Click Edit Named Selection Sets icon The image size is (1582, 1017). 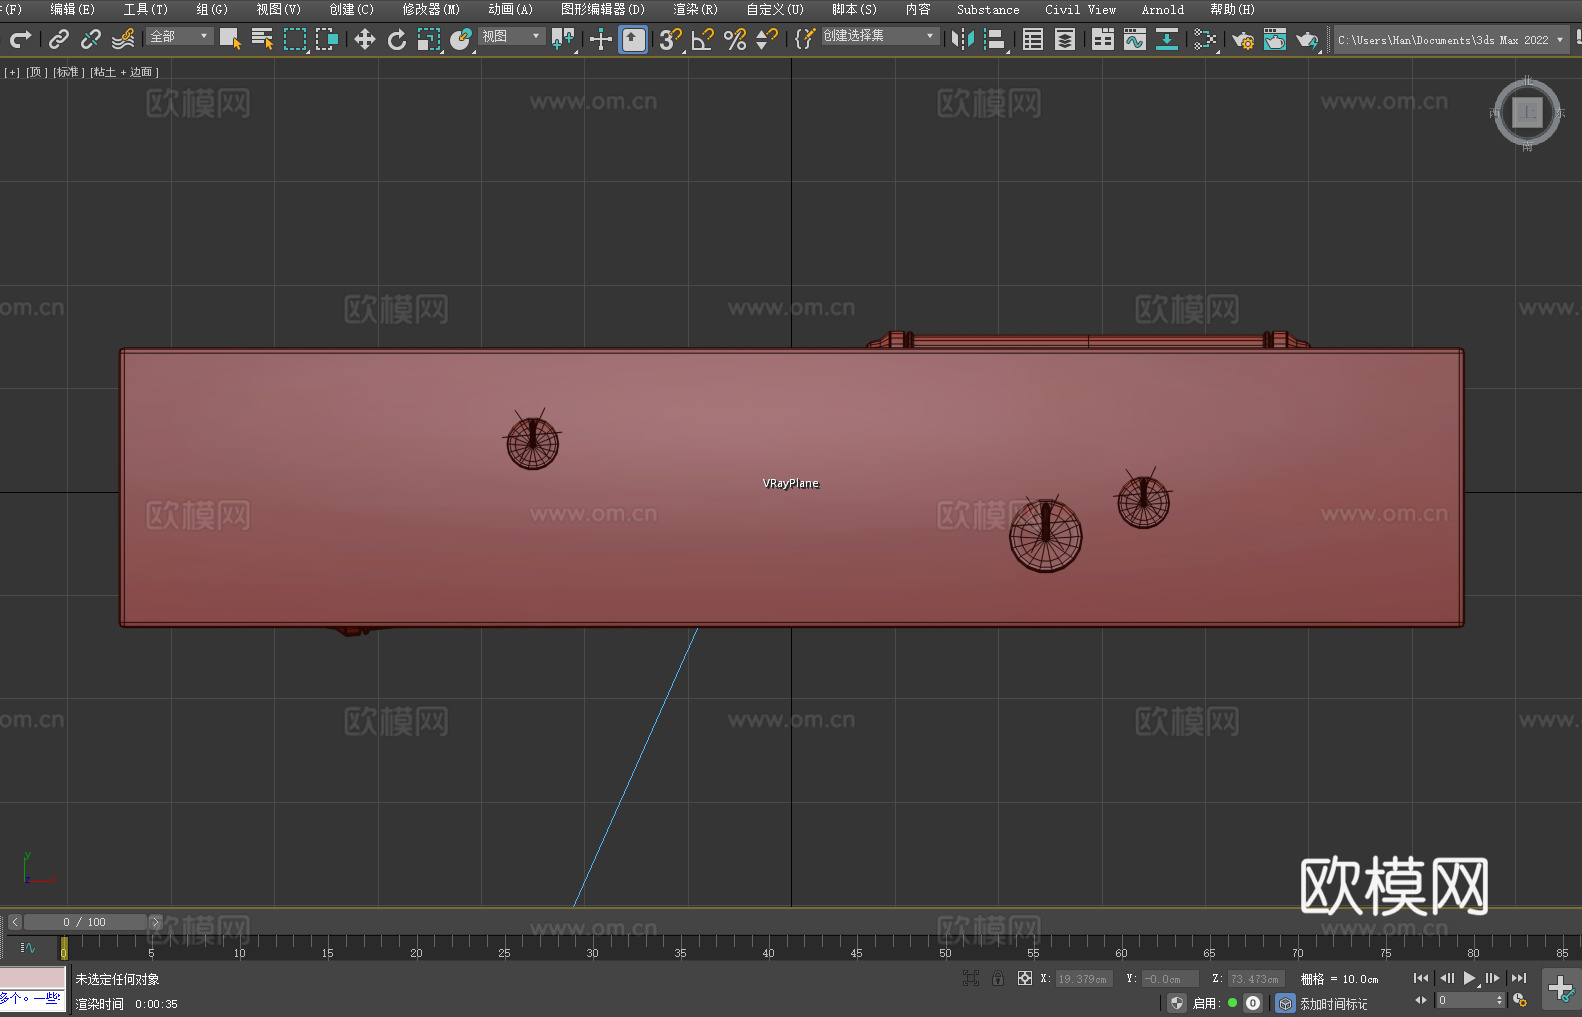pyautogui.click(x=804, y=39)
